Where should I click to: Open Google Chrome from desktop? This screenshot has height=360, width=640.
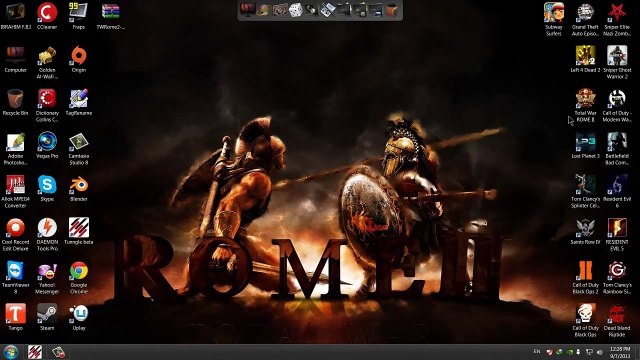tap(79, 278)
